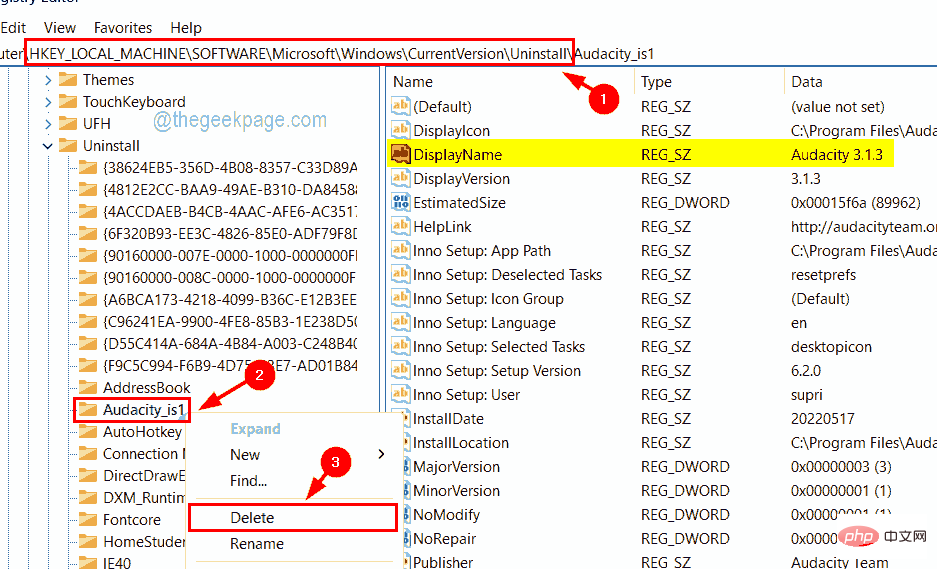Select the {90160000-008C registry key
This screenshot has width=937, height=569.
pos(229,278)
